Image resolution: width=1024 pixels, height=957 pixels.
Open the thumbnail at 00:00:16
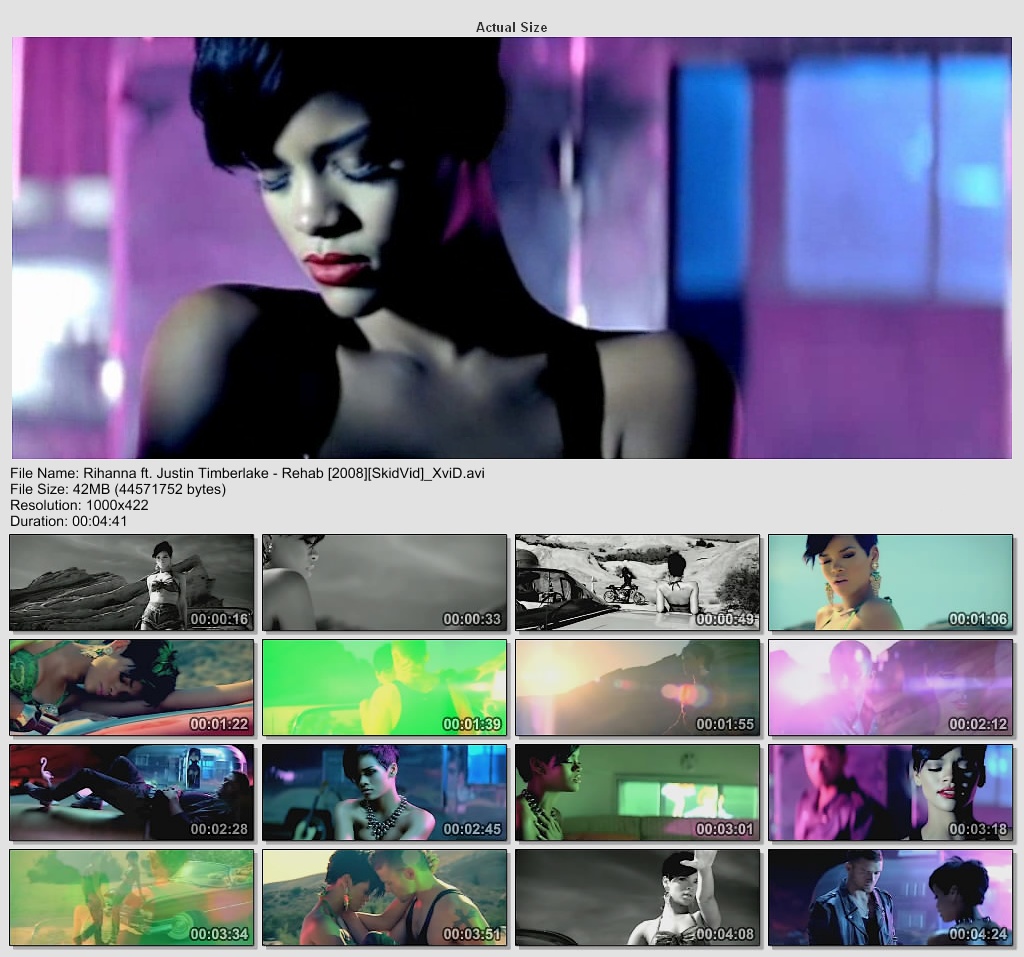132,583
